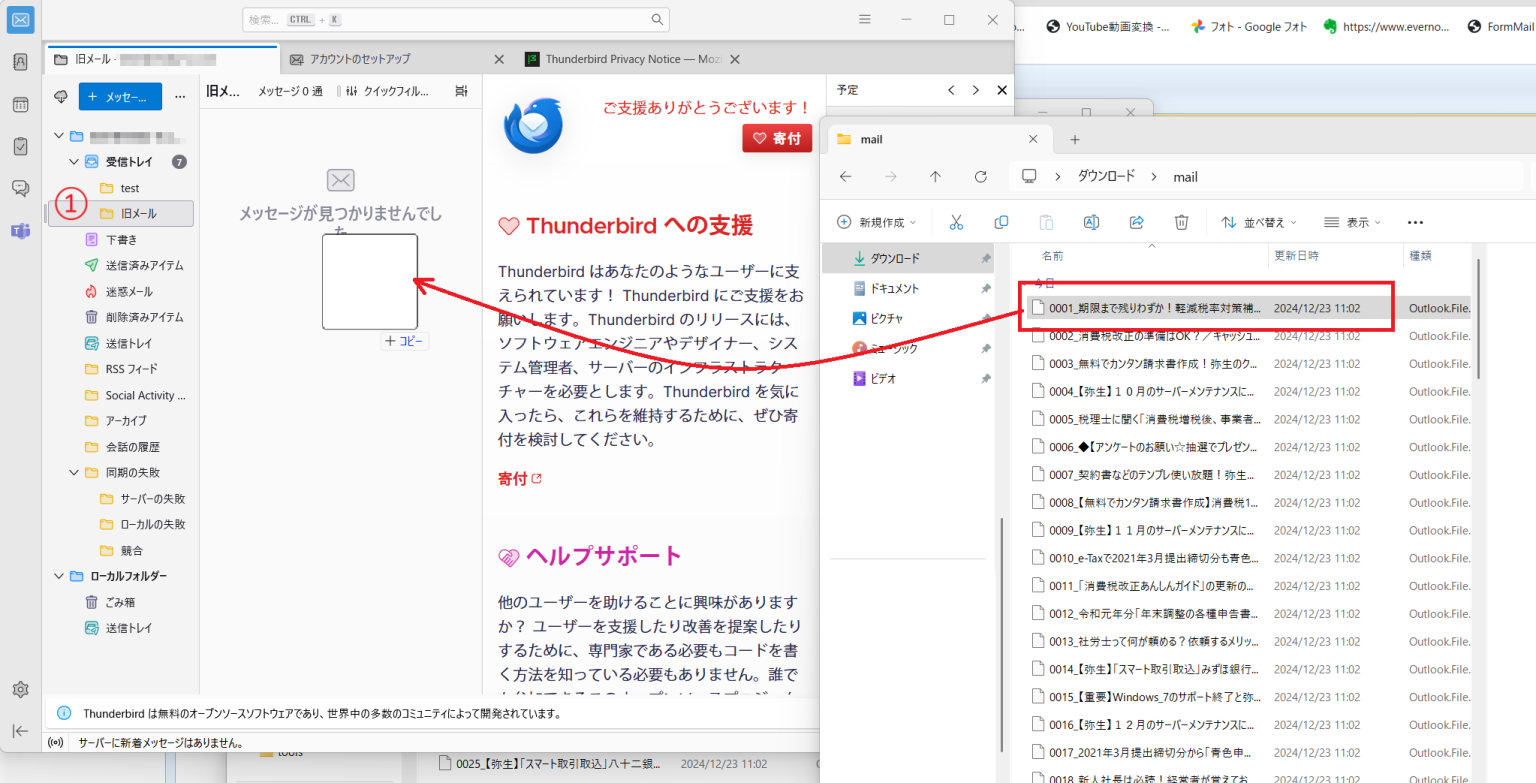
Task: Click the File Explorer address bar mail segment
Action: click(x=1185, y=177)
